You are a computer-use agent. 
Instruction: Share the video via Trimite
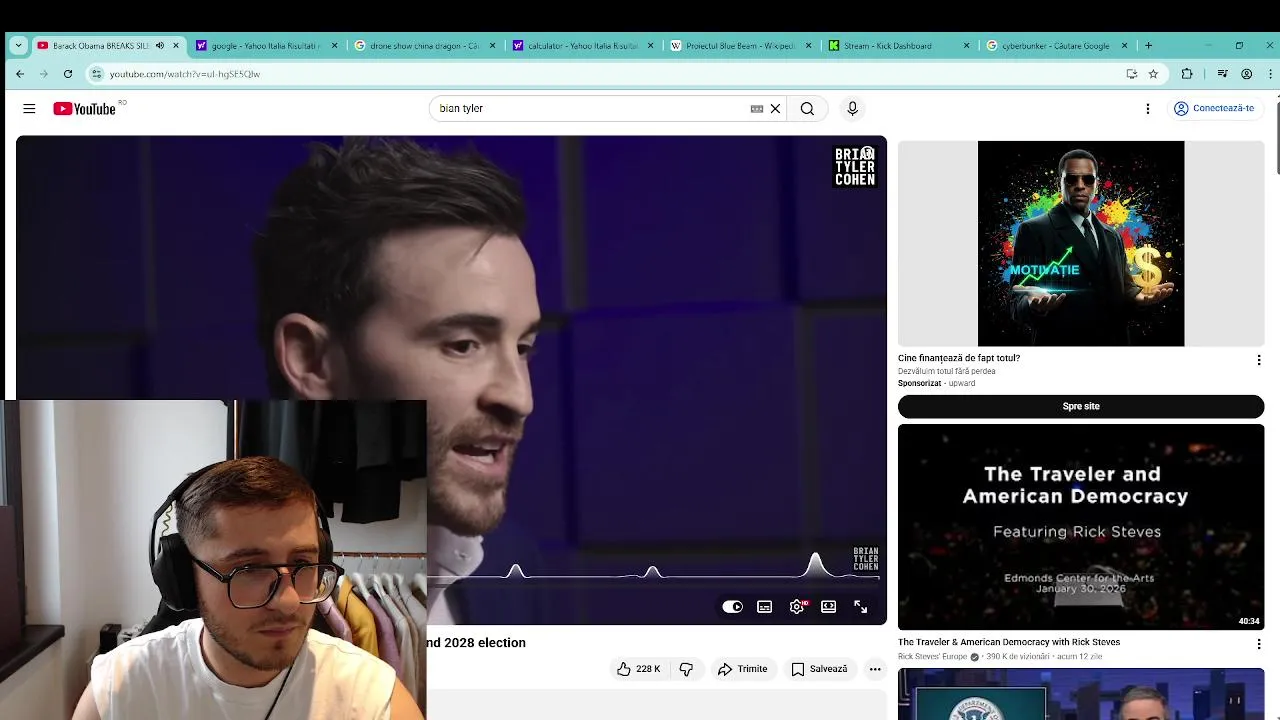tap(743, 669)
